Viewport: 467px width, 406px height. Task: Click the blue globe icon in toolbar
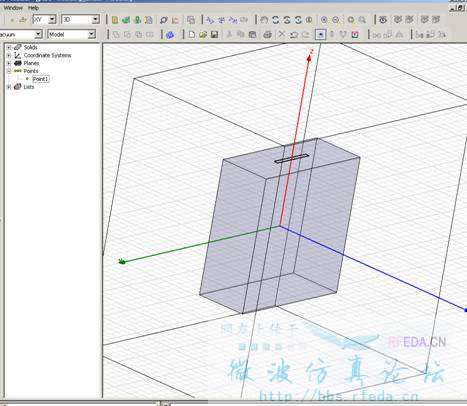pos(170,35)
